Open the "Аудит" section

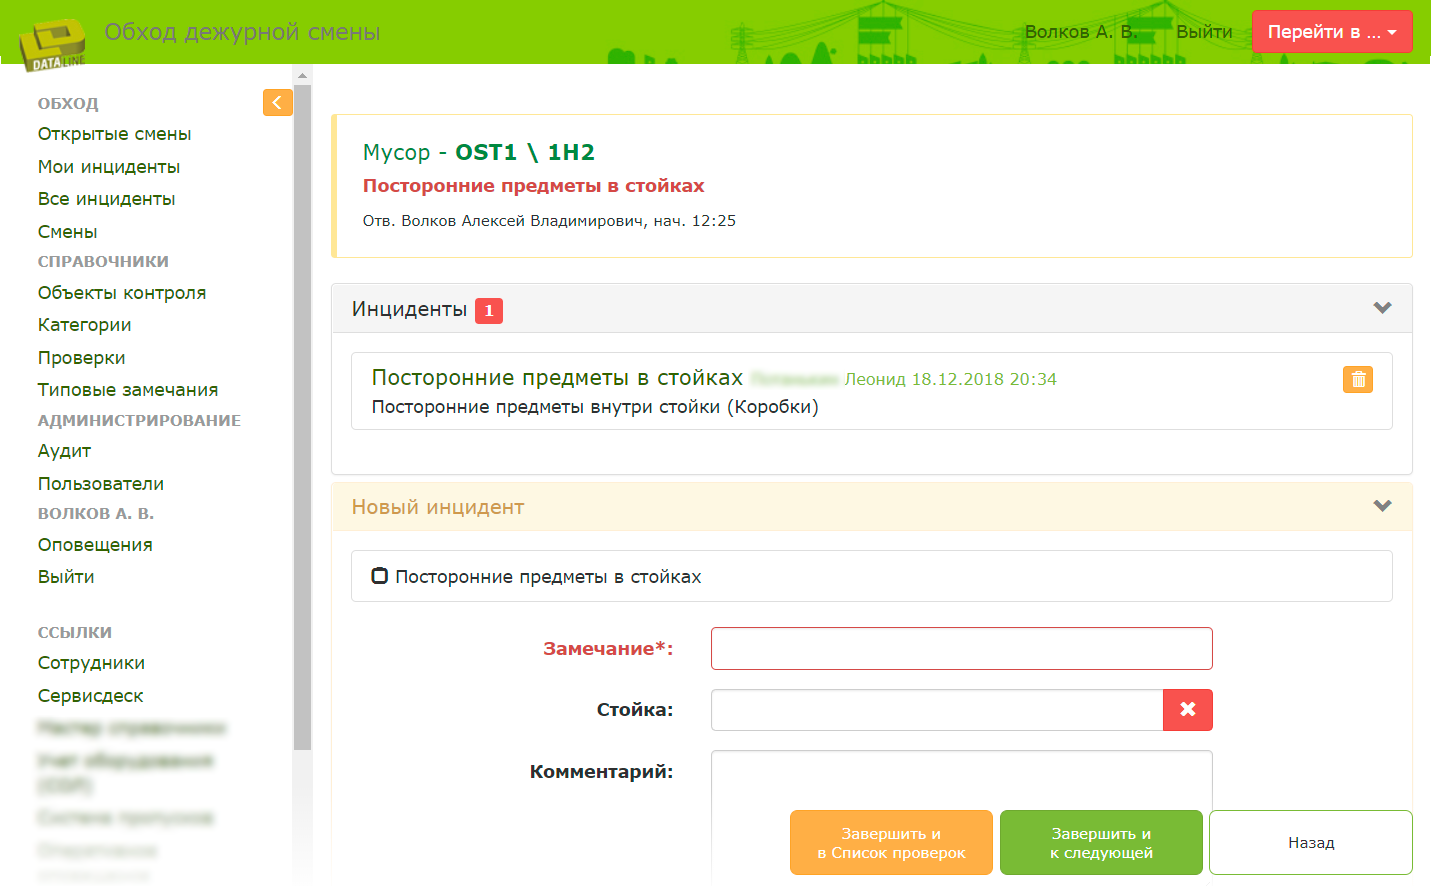click(64, 450)
